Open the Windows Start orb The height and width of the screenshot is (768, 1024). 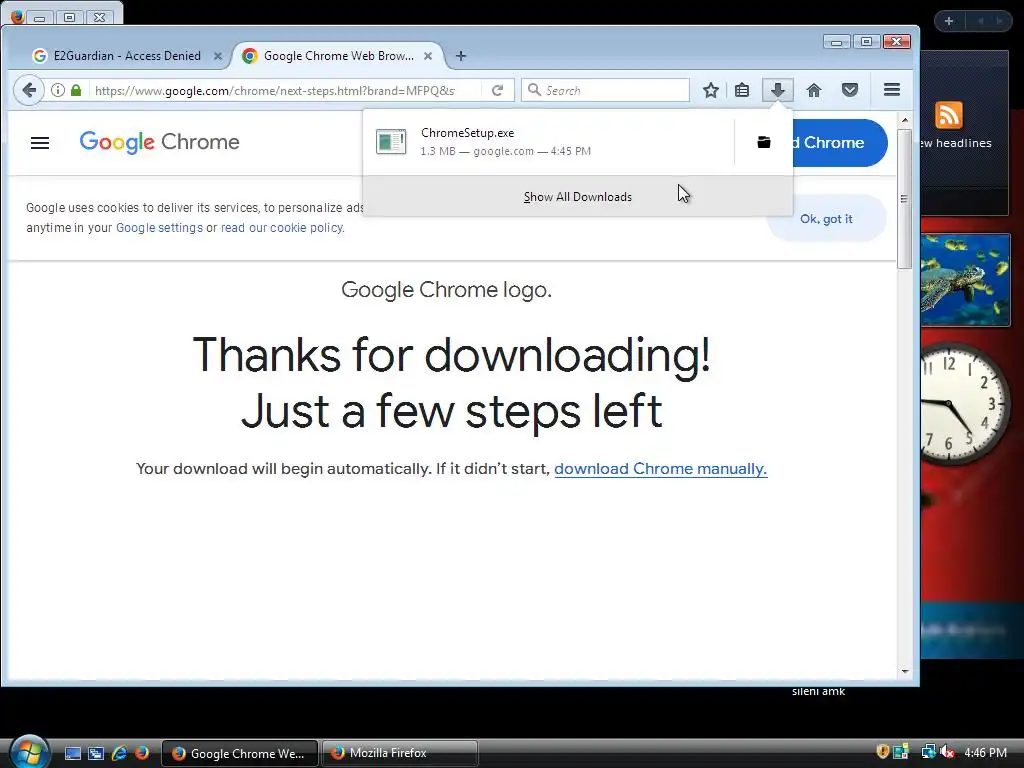point(29,752)
